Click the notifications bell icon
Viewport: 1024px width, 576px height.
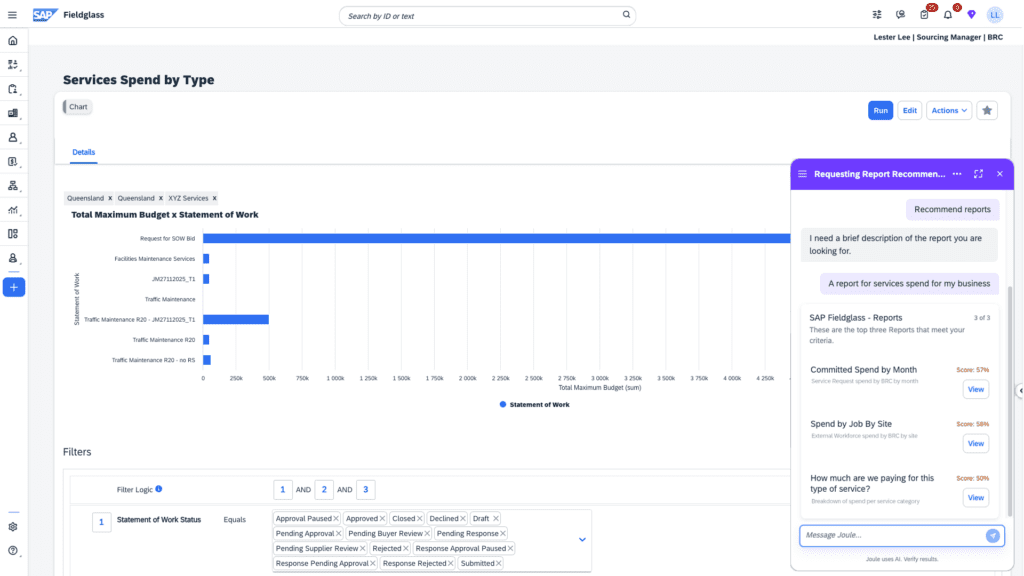point(948,15)
